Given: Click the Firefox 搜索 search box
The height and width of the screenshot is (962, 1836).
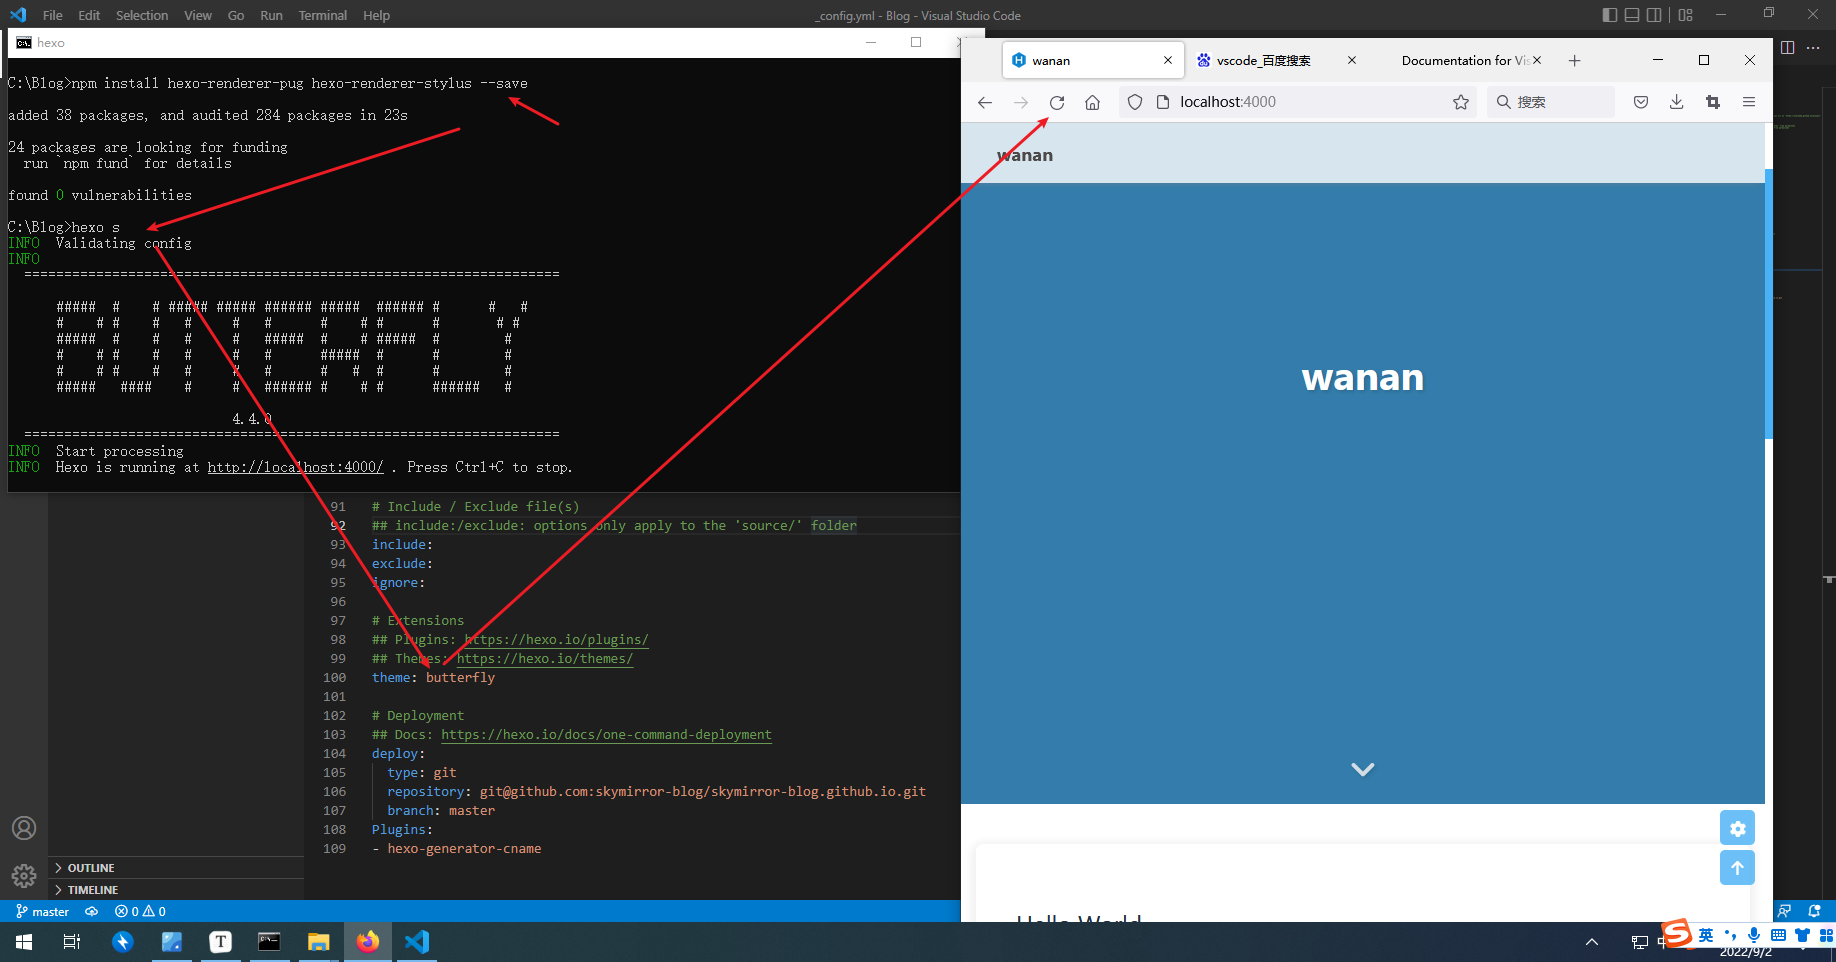Looking at the screenshot, I should (x=1551, y=102).
